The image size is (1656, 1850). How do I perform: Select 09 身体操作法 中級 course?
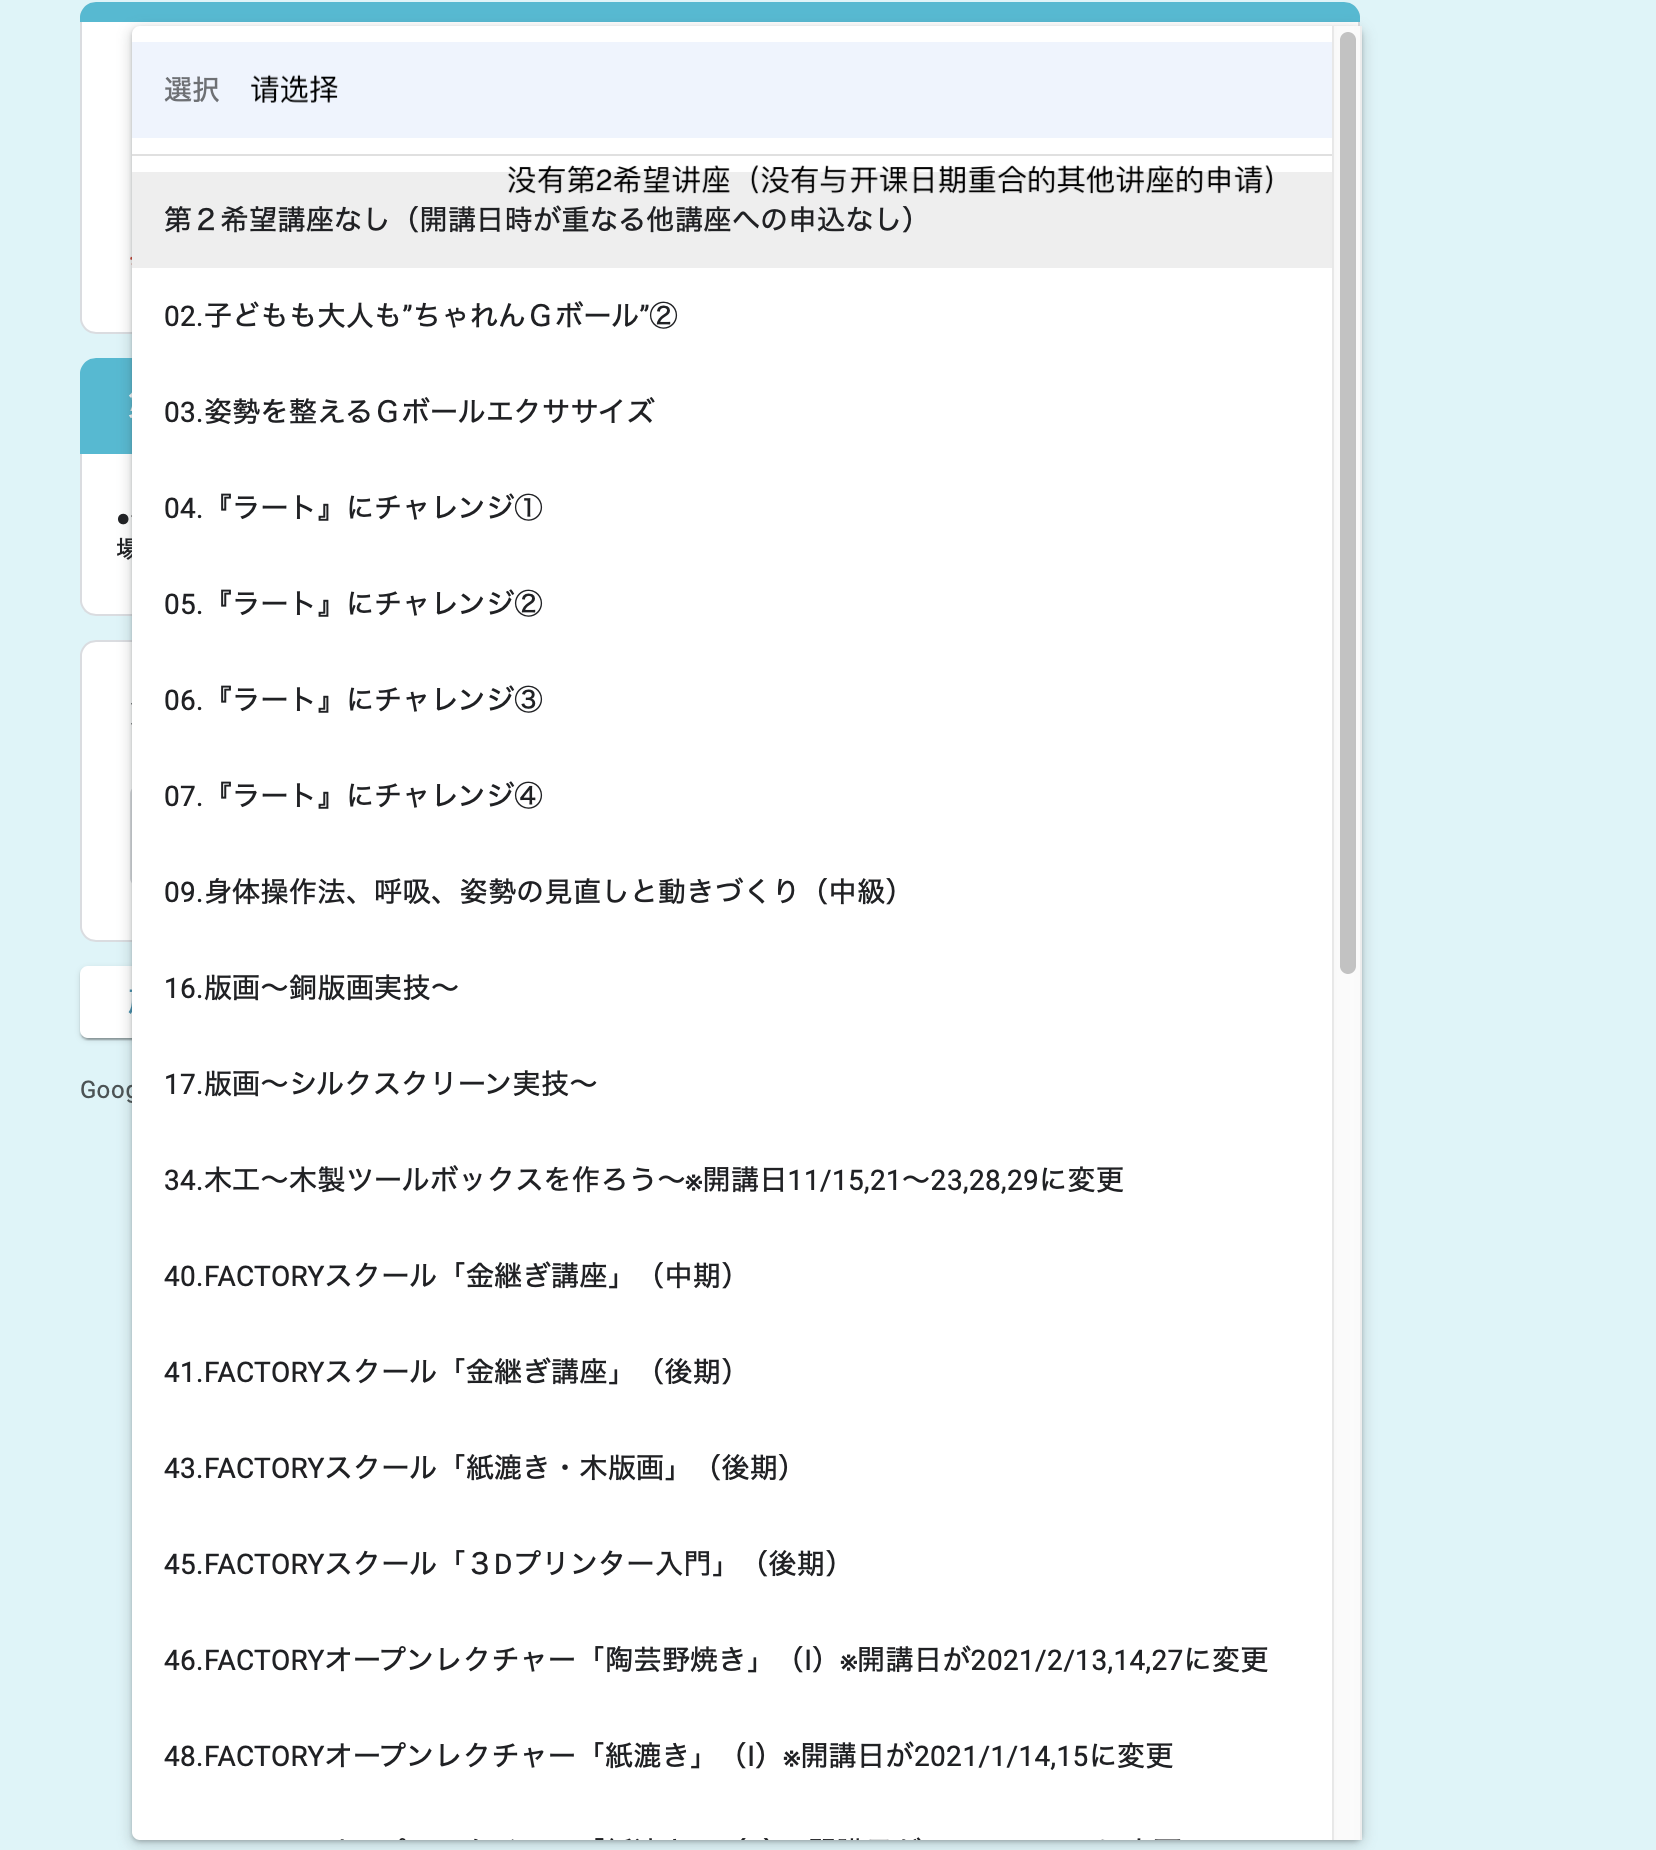pyautogui.click(x=530, y=892)
